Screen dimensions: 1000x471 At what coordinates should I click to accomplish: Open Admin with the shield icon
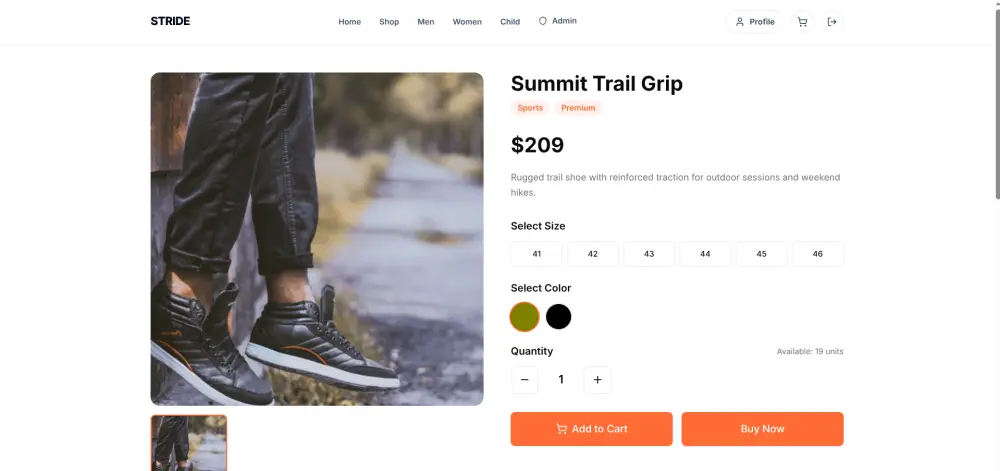(x=557, y=21)
